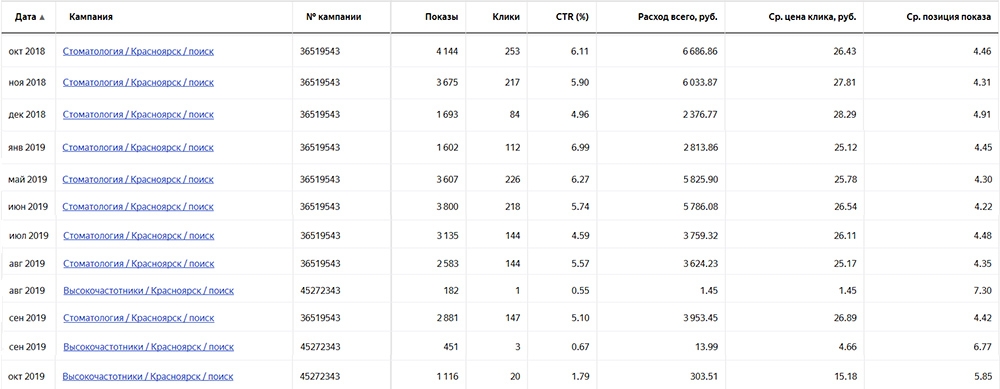Open Стоматология campaign link for янв 2019
Image resolution: width=1000 pixels, height=389 pixels.
(x=138, y=147)
